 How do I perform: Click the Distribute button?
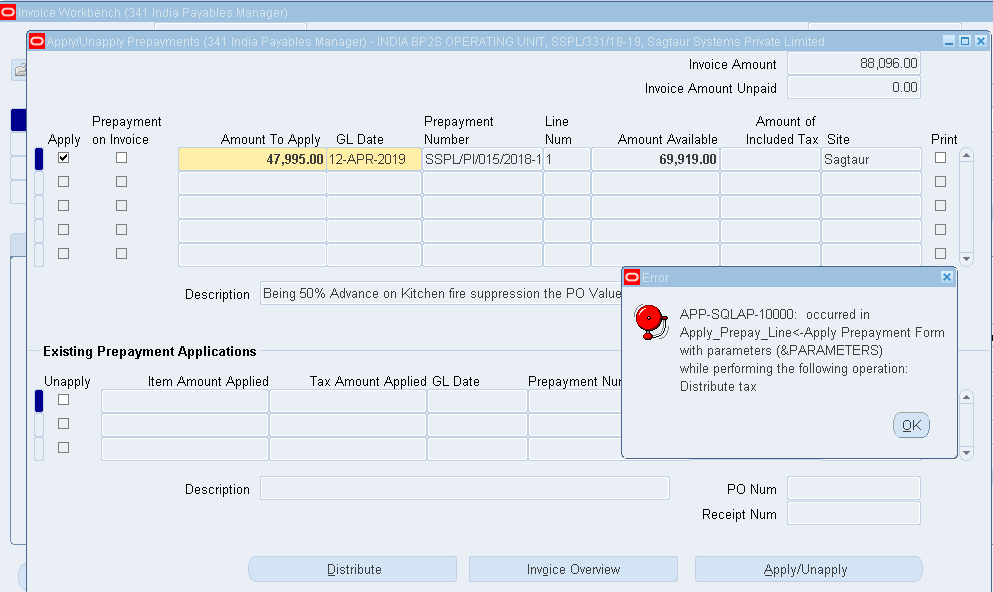pyautogui.click(x=352, y=568)
